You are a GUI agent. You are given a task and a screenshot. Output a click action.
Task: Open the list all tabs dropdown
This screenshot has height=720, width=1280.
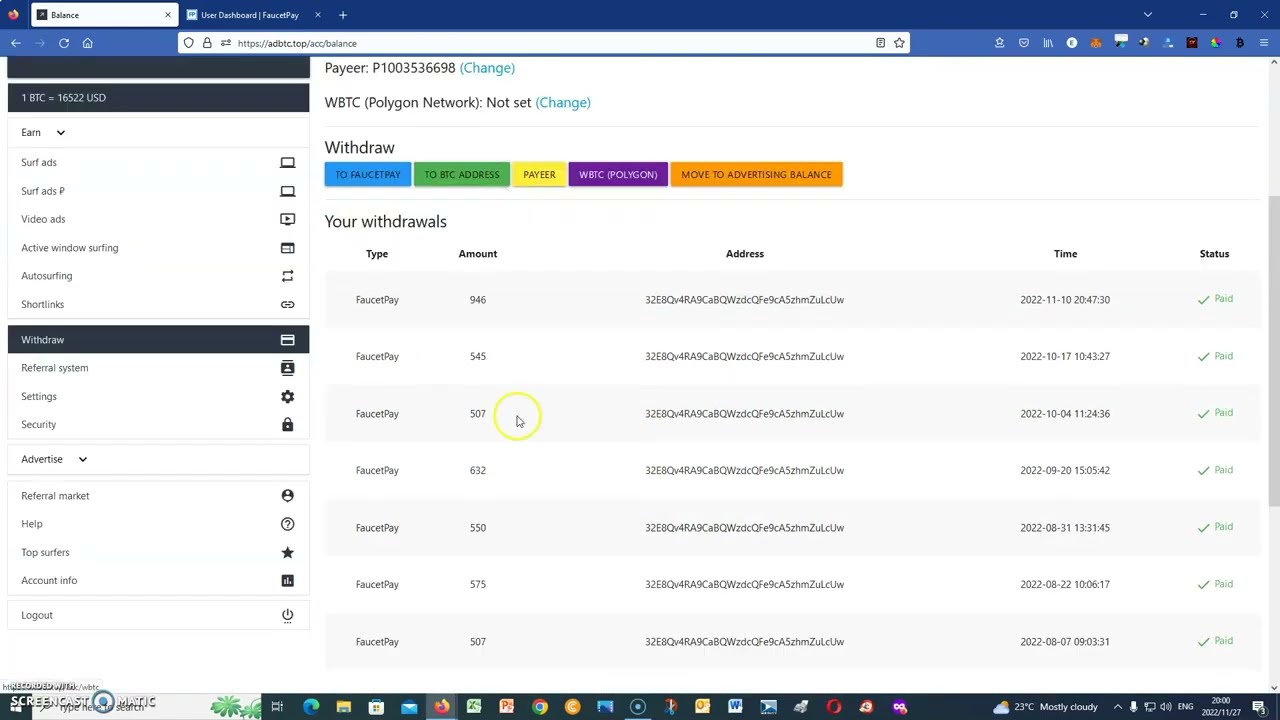1148,15
